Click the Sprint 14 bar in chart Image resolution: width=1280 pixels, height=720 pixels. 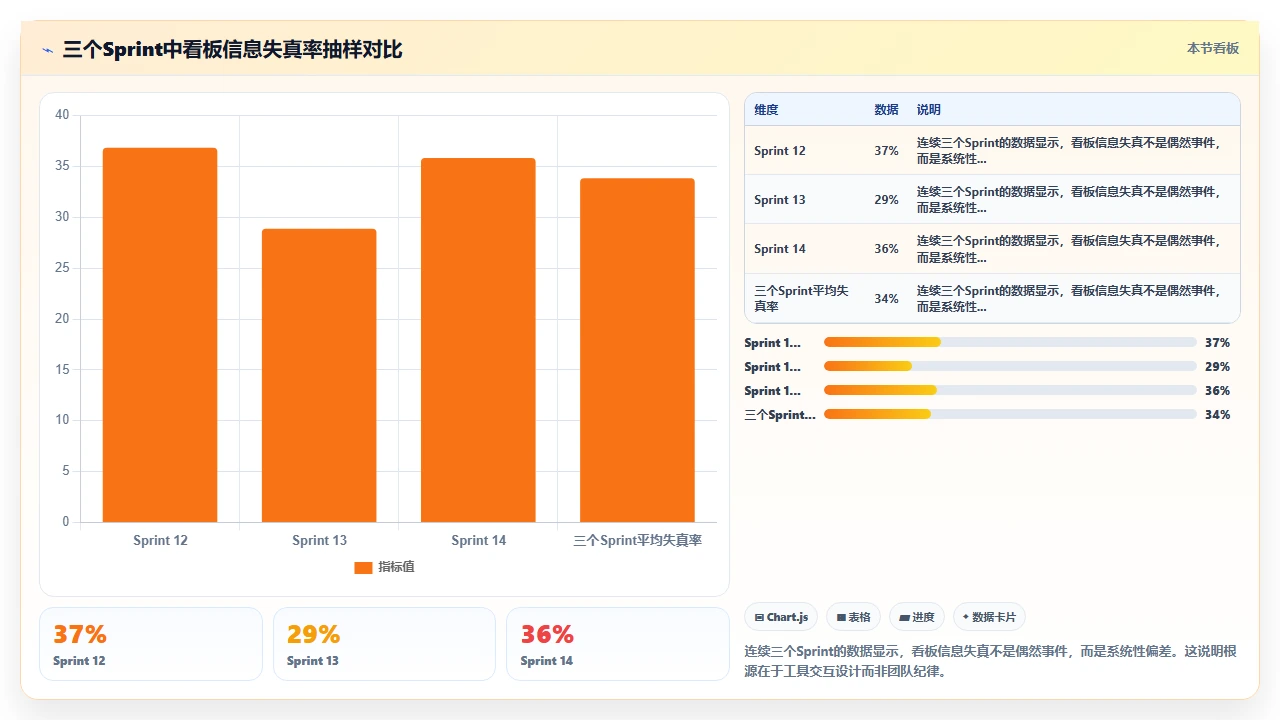(x=478, y=340)
